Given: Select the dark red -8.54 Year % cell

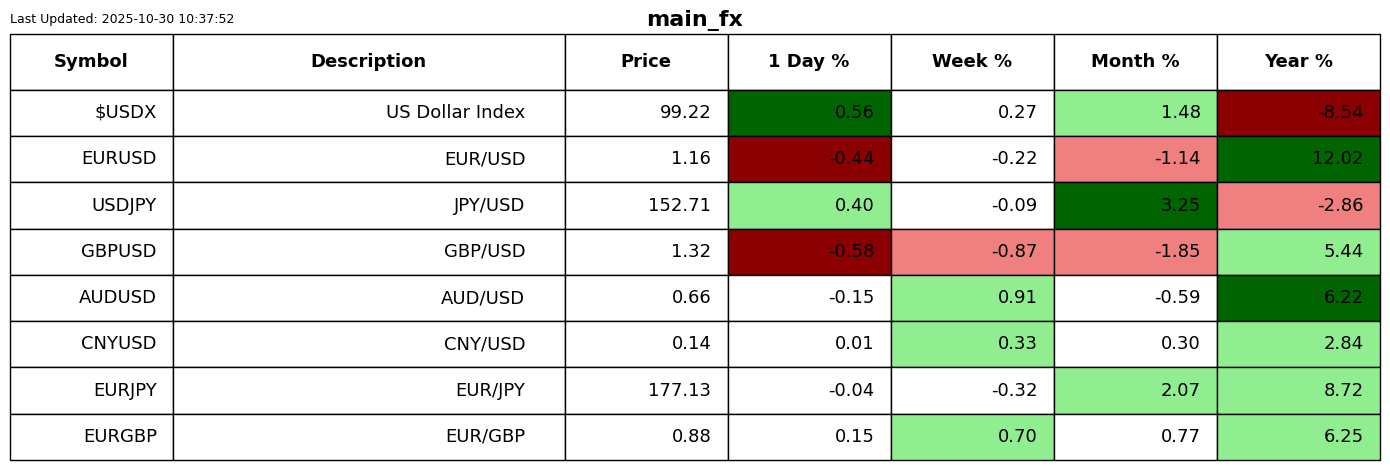Looking at the screenshot, I should pyautogui.click(x=1298, y=113).
